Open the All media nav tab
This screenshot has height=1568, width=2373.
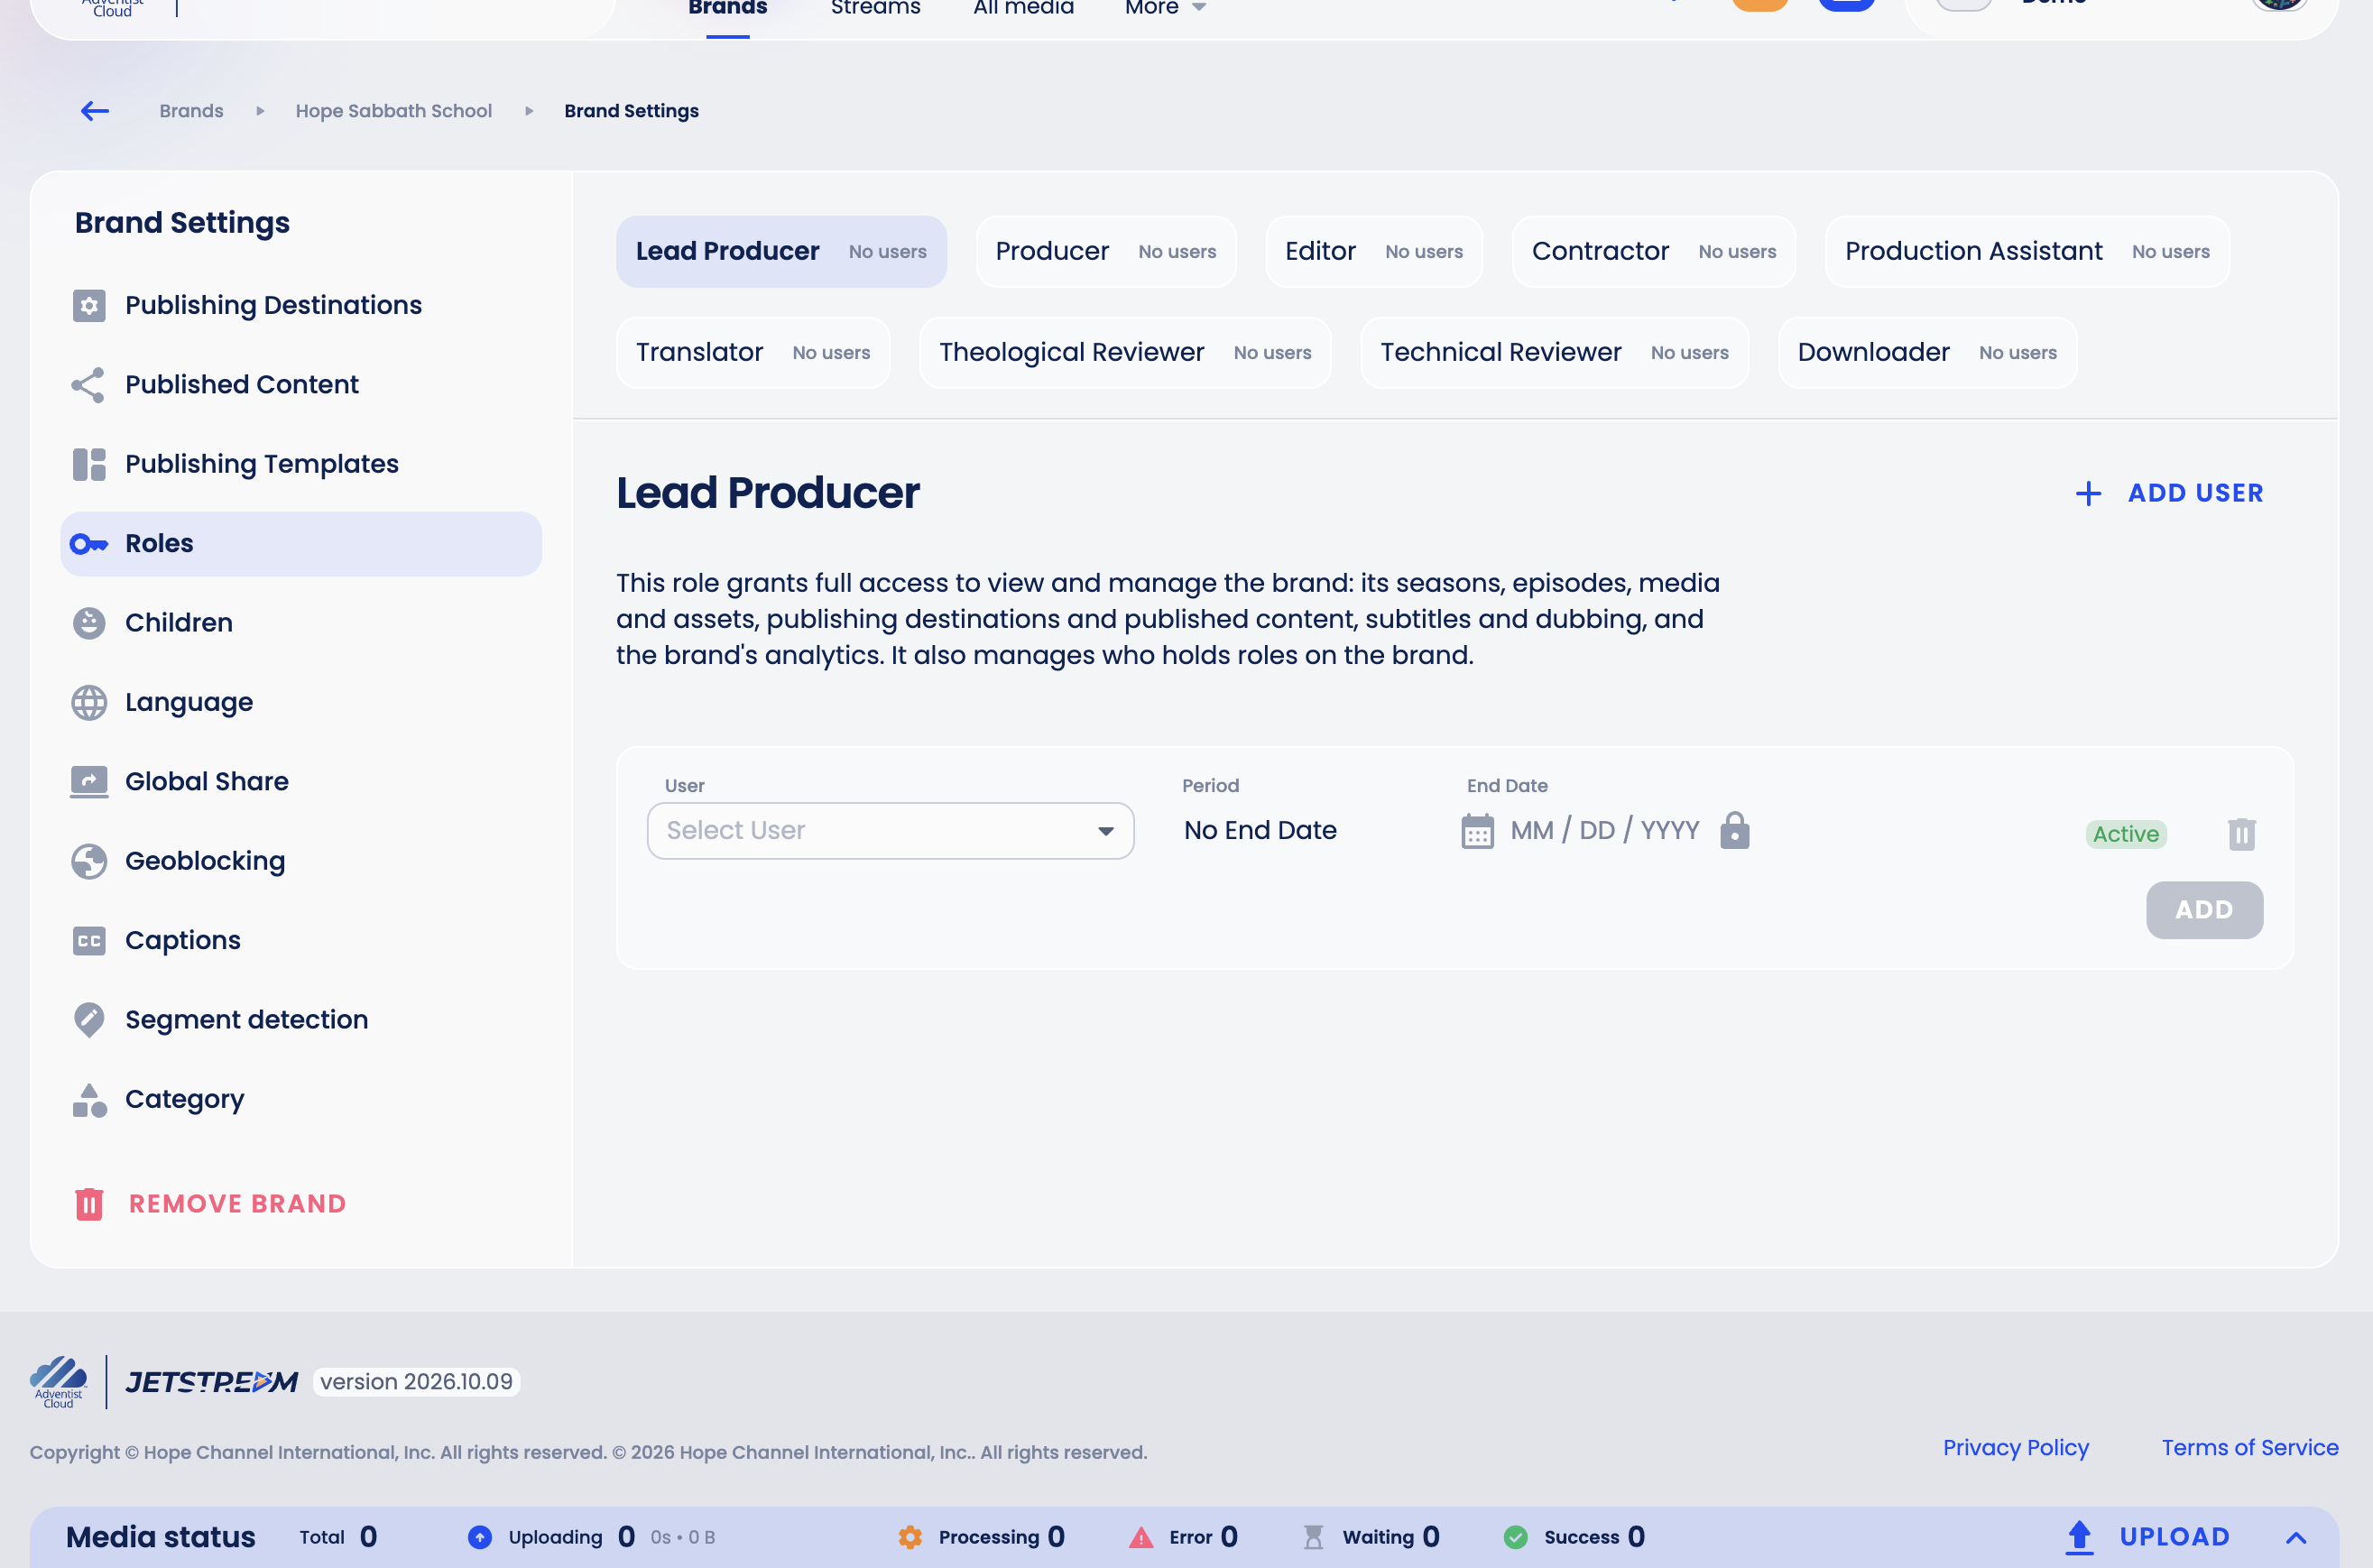pyautogui.click(x=1023, y=8)
